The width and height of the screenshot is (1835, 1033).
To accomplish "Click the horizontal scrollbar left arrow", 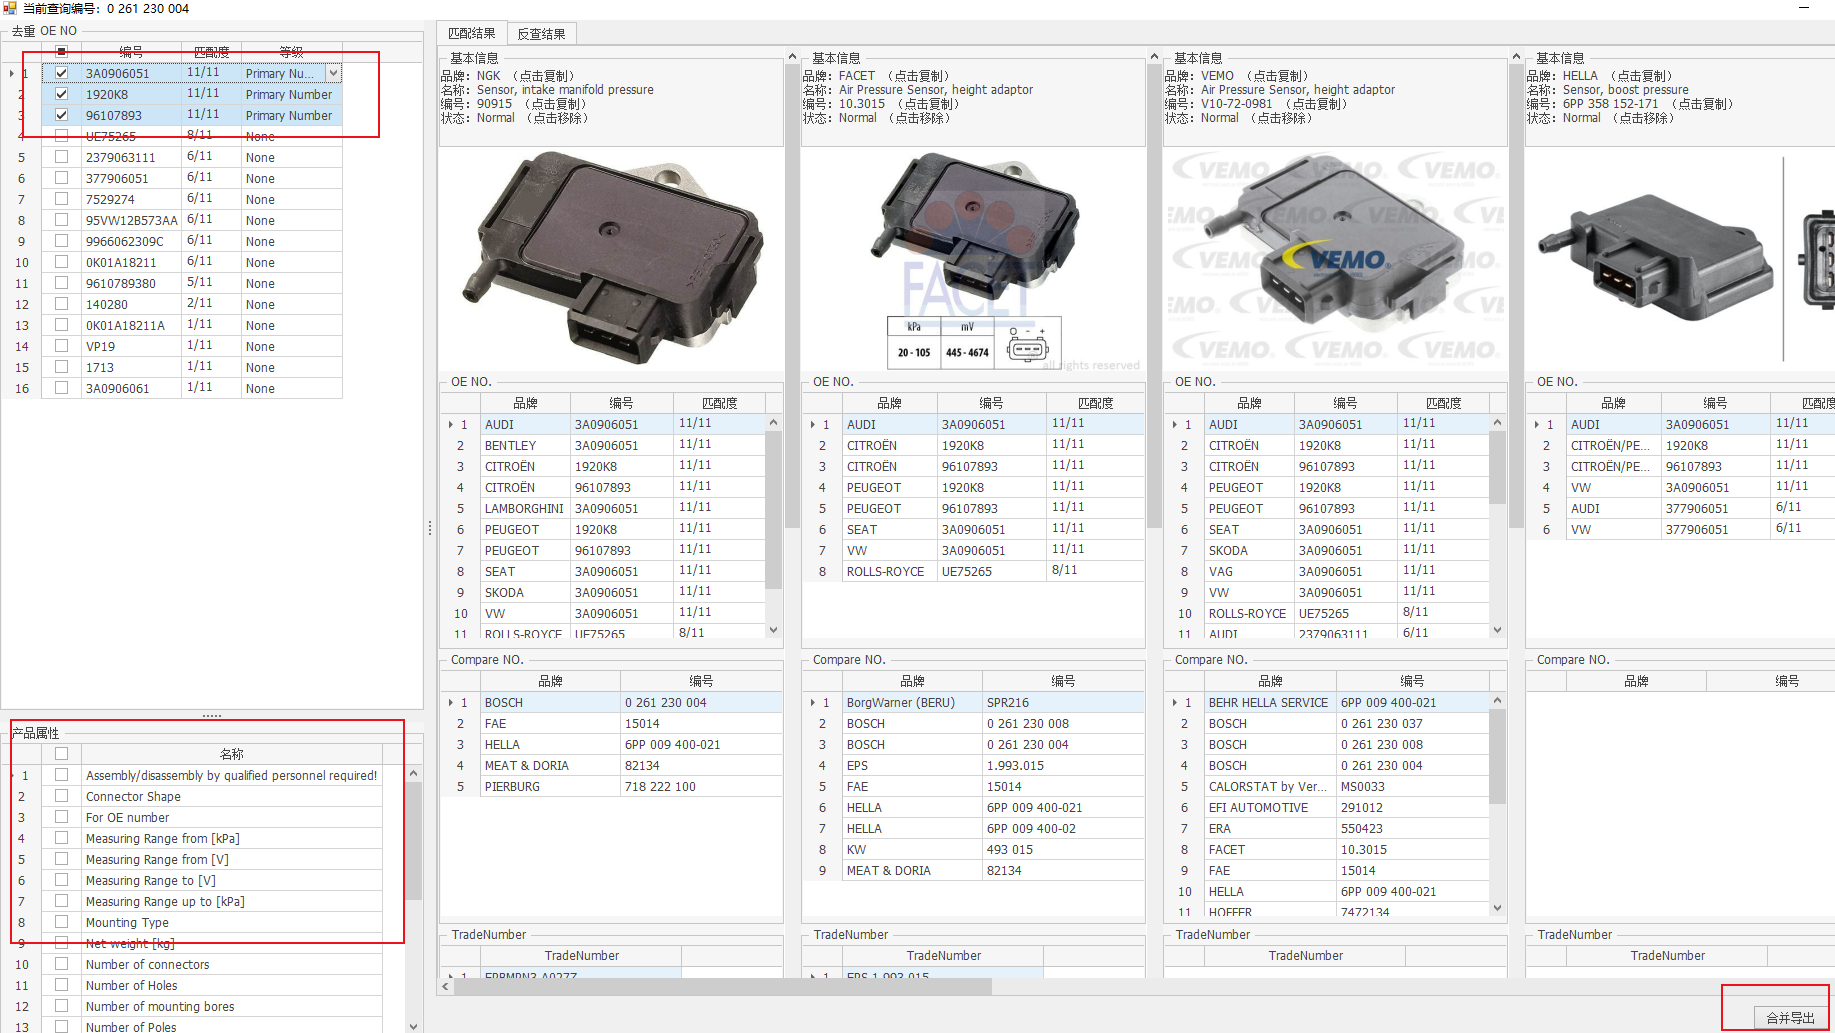I will (446, 986).
